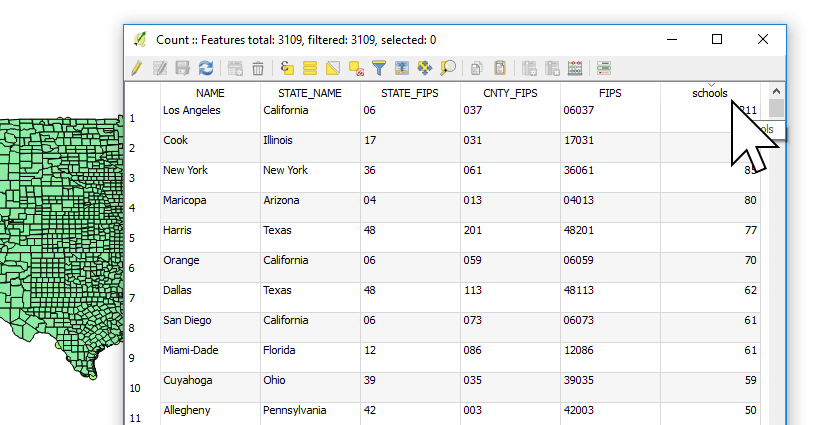Select row 4 header for Maricopa
The width and height of the screenshot is (814, 425).
(132, 208)
